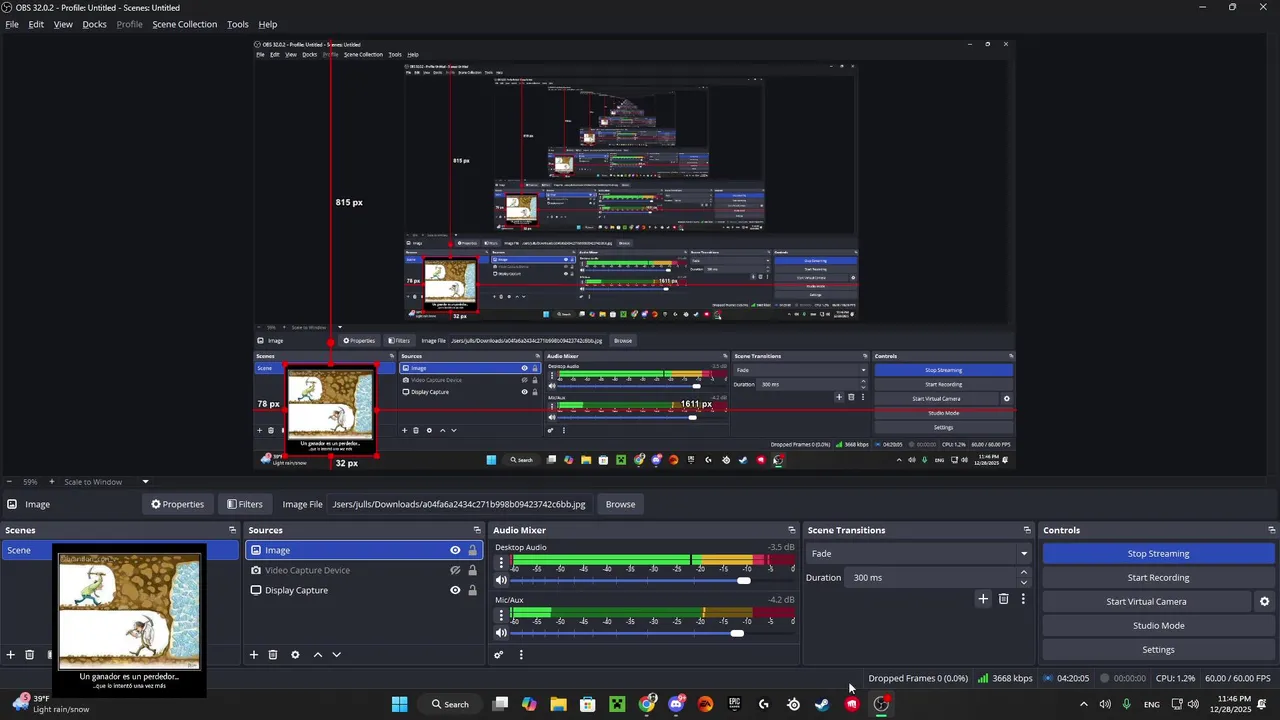This screenshot has width=1280, height=720.
Task: Open the Scene Collection menu
Action: 184,24
